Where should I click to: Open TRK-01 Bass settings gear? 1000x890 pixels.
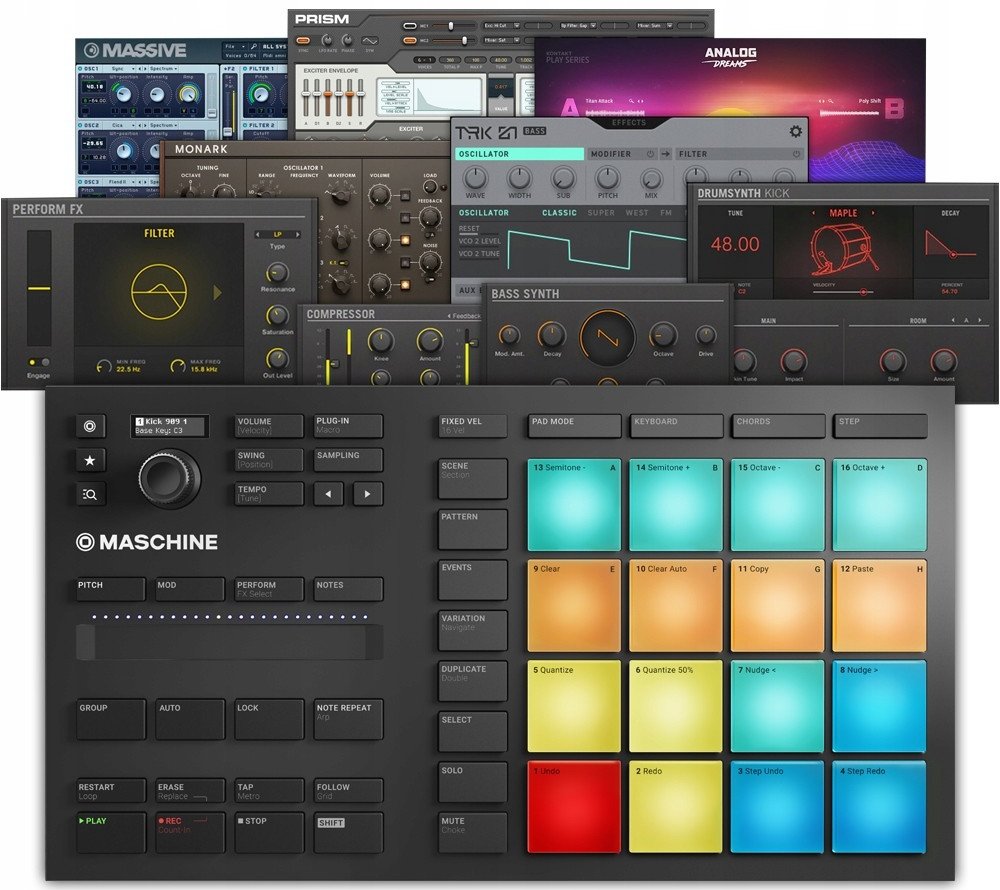796,131
